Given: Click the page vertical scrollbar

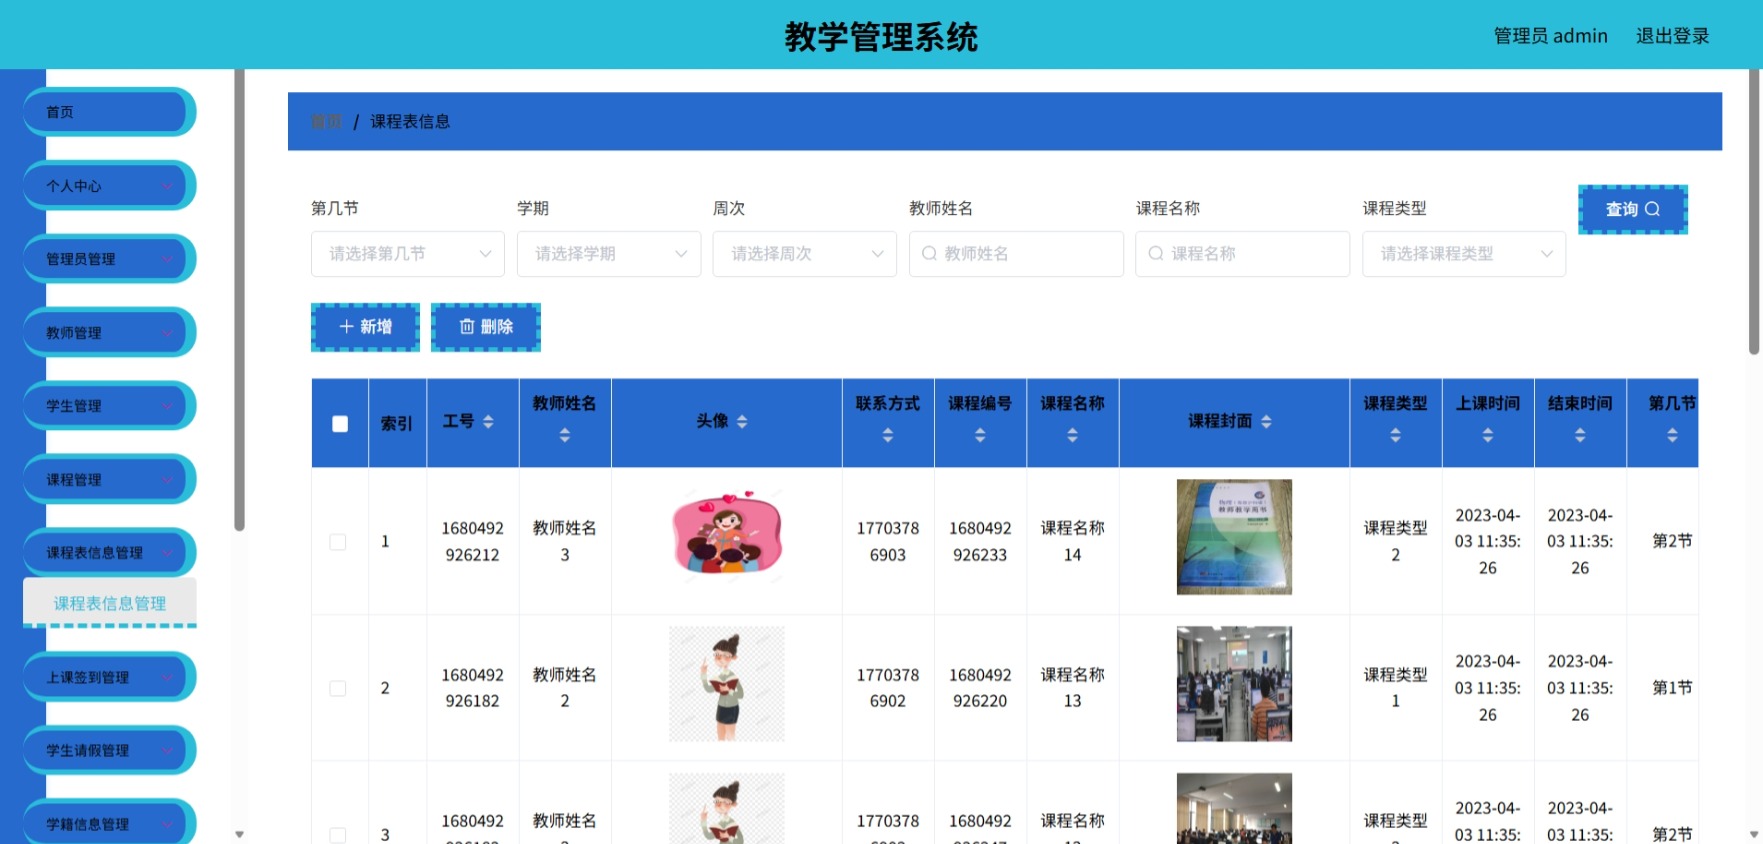Looking at the screenshot, I should [x=1754, y=212].
